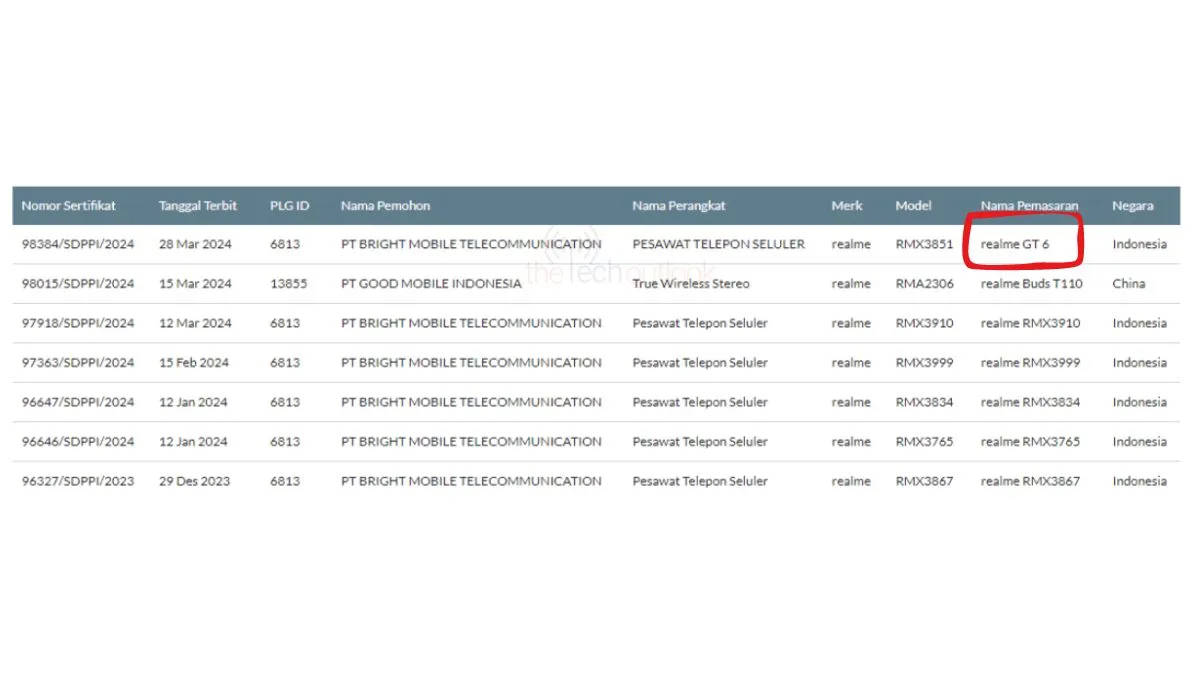Click model cell RMX3910
The width and height of the screenshot is (1200, 675).
pyautogui.click(x=925, y=323)
